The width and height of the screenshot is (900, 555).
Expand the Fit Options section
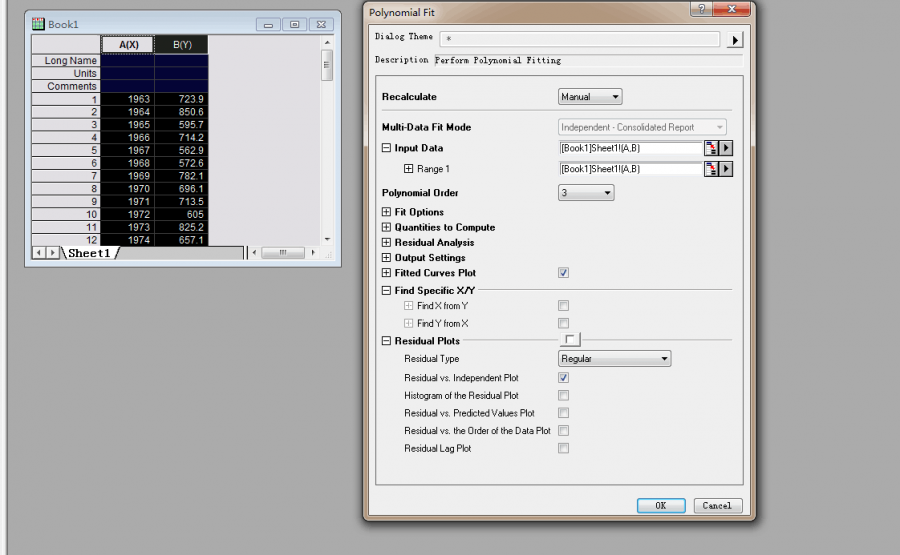(386, 212)
